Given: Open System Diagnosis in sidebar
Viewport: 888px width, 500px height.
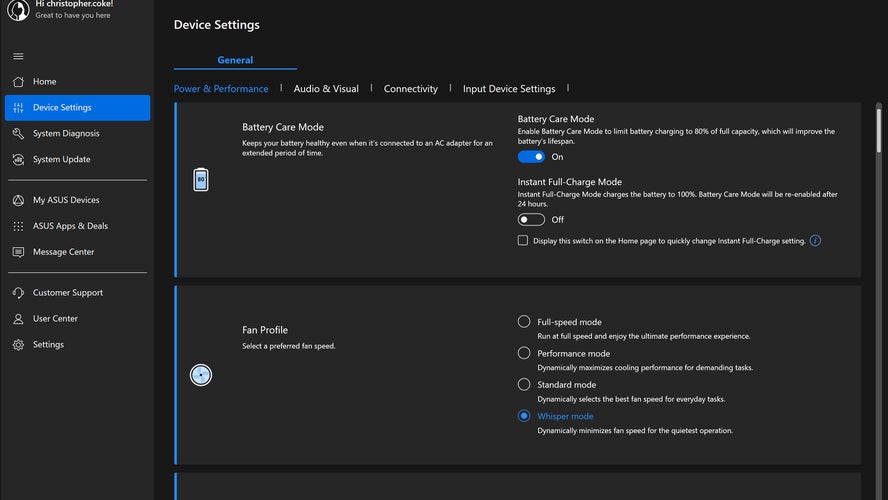Looking at the screenshot, I should click(66, 134).
